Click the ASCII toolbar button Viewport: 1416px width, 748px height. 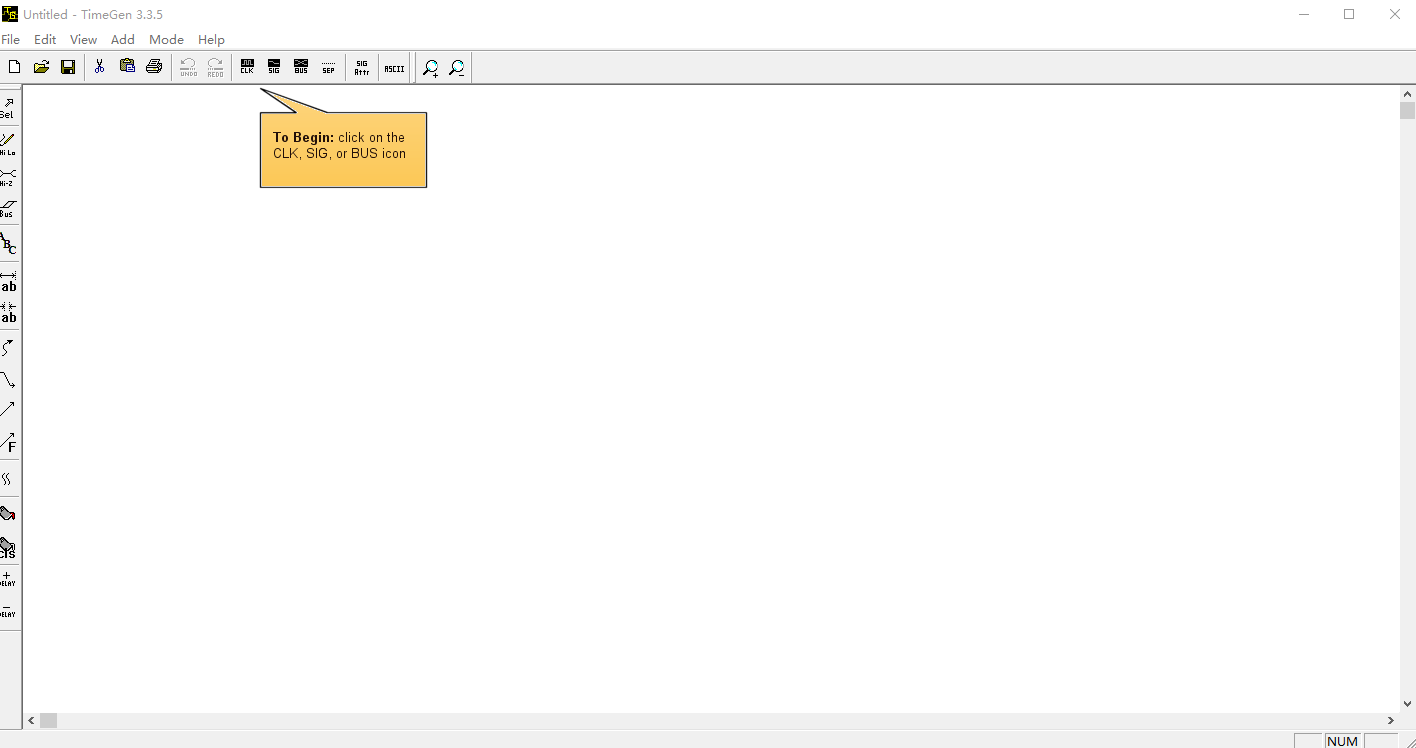point(395,67)
